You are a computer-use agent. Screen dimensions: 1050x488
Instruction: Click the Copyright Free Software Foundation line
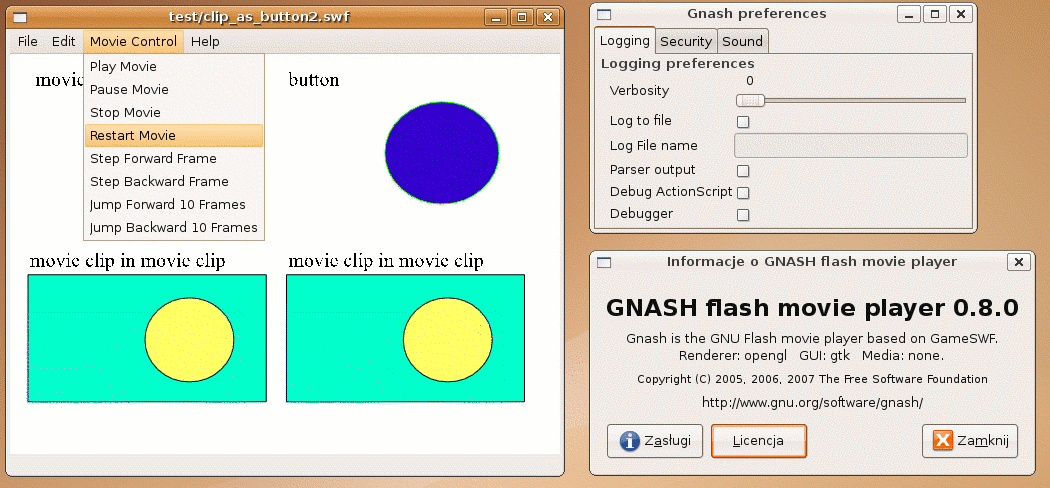(x=812, y=380)
